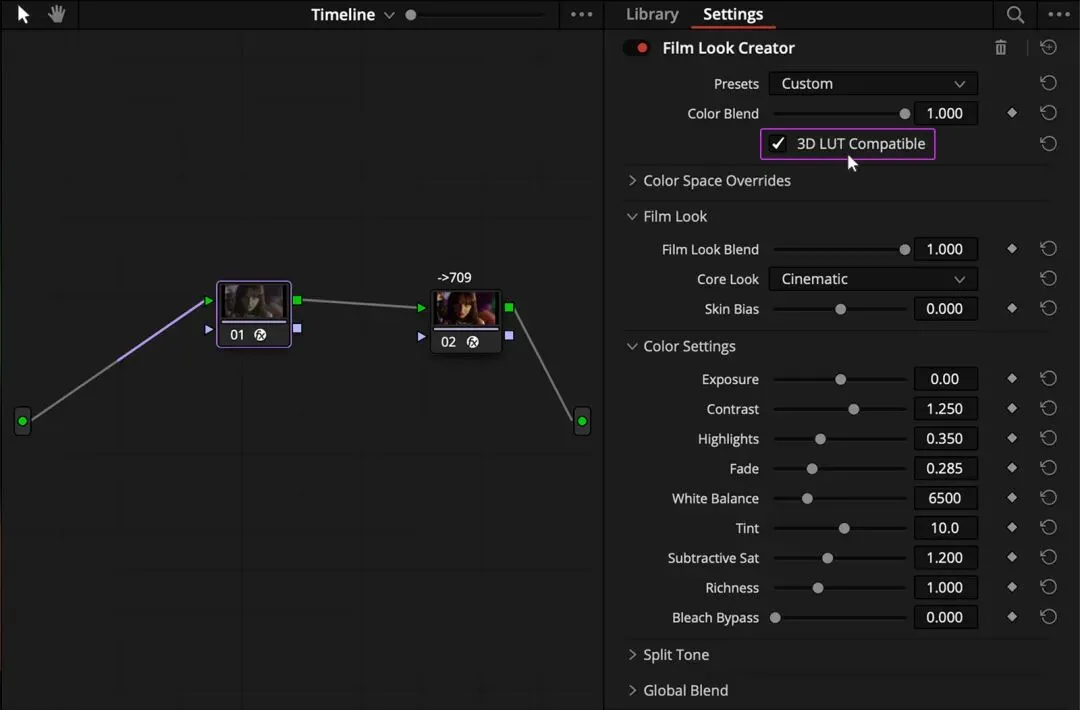Adjust the Contrast slider
This screenshot has height=710, width=1080.
853,409
